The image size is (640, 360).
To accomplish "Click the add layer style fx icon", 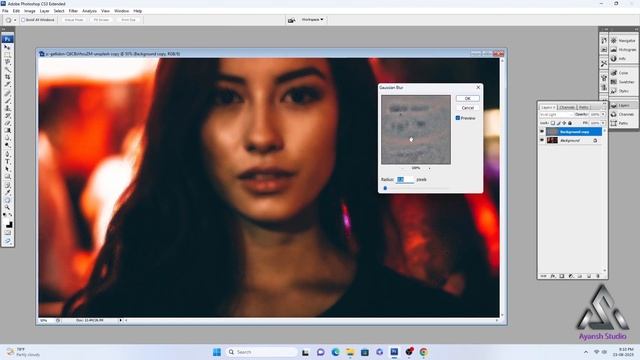I will (553, 276).
